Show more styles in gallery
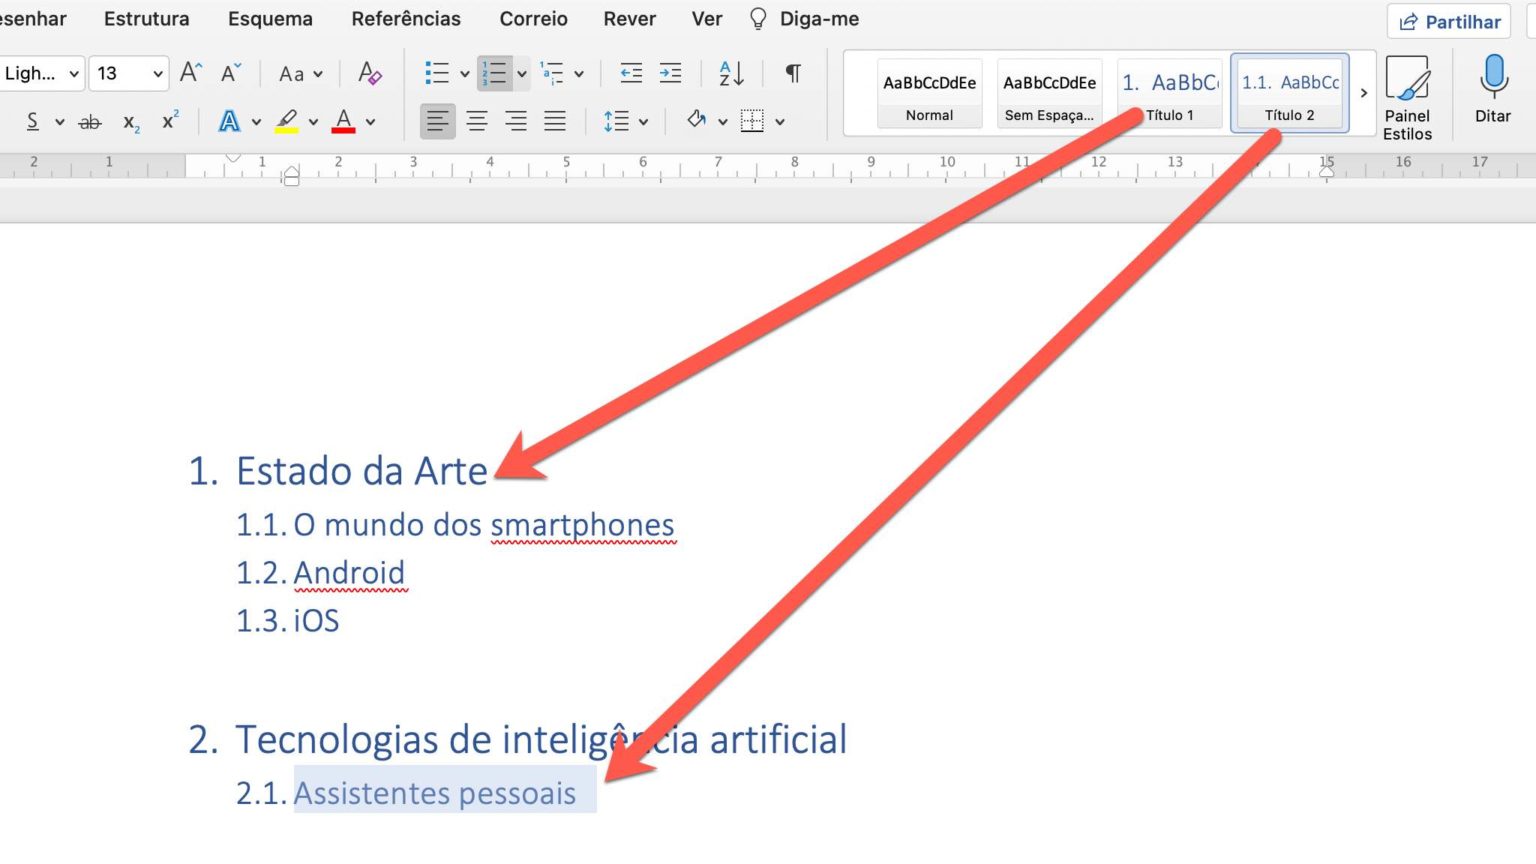This screenshot has height=864, width=1536. 1363,93
